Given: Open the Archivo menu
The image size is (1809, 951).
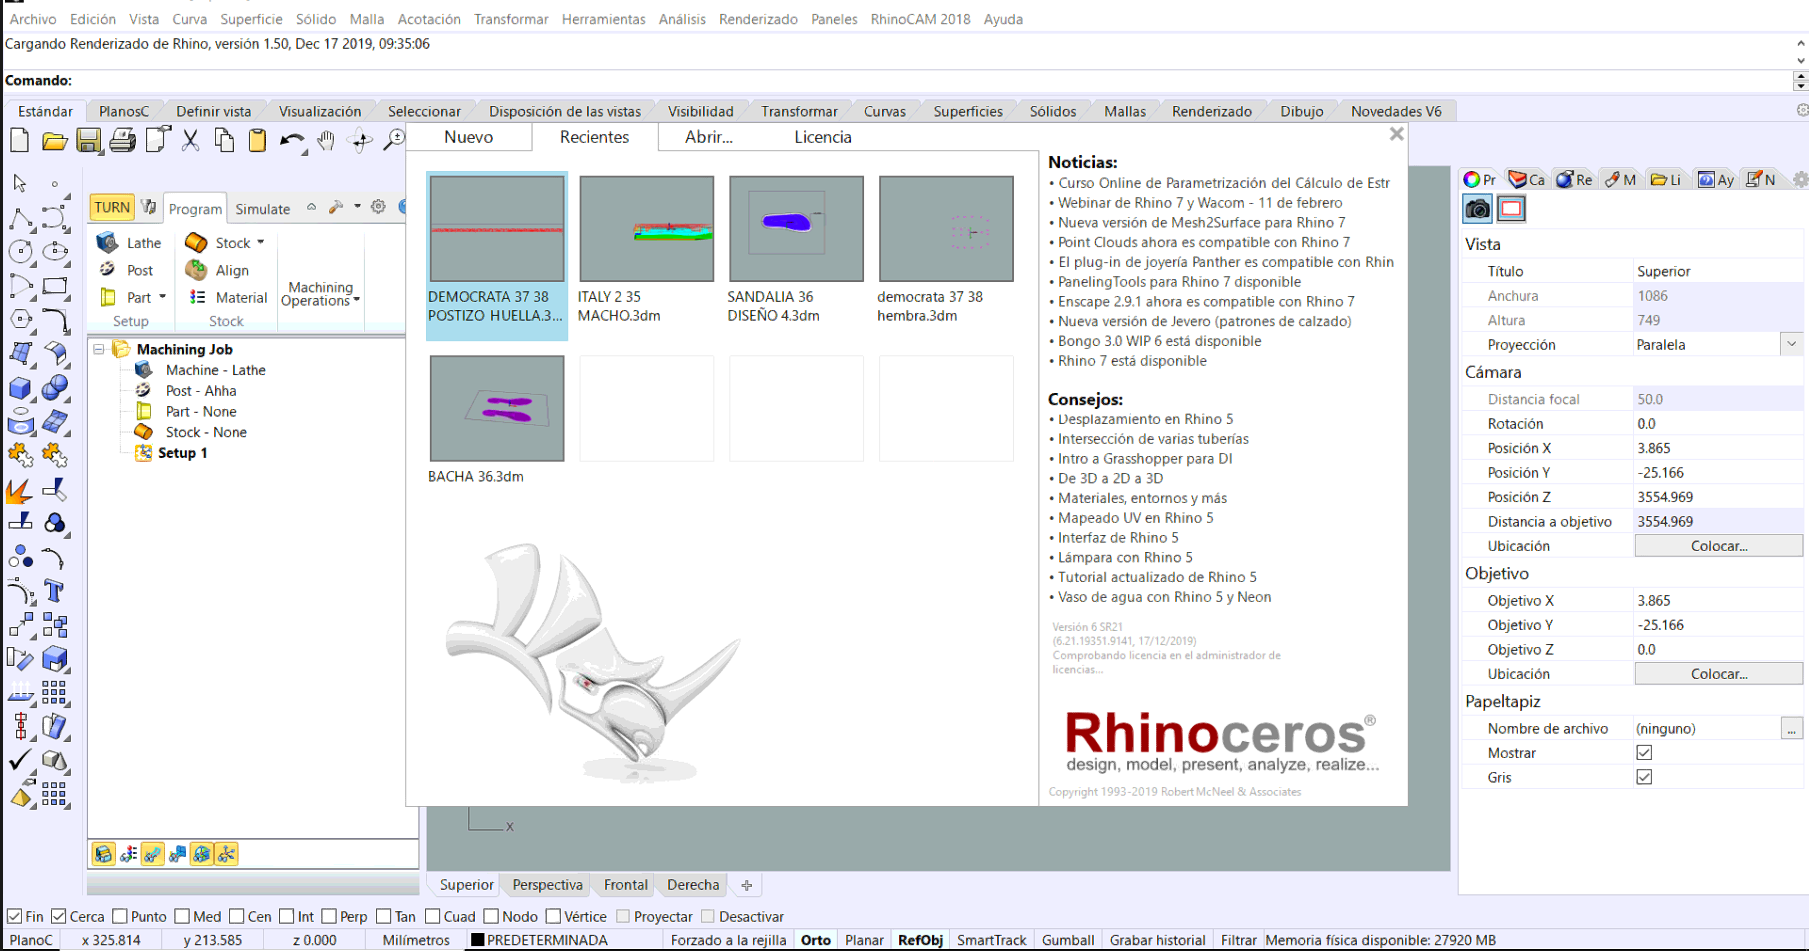Looking at the screenshot, I should pos(33,19).
